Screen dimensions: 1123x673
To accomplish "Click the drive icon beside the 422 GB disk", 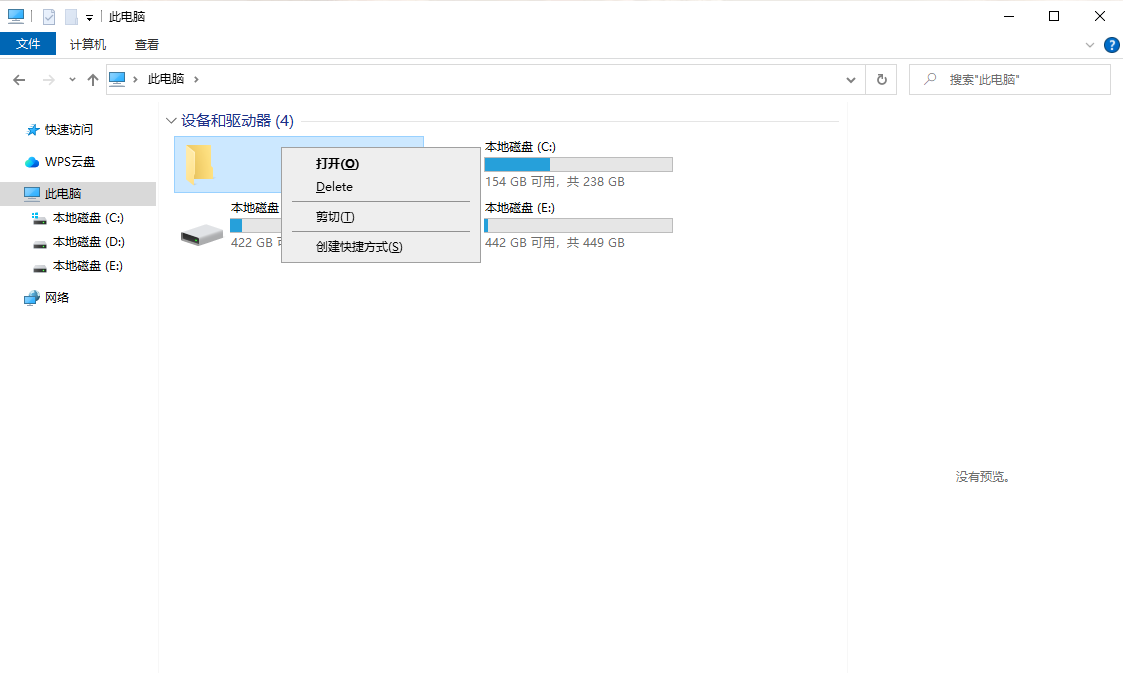I will click(202, 234).
